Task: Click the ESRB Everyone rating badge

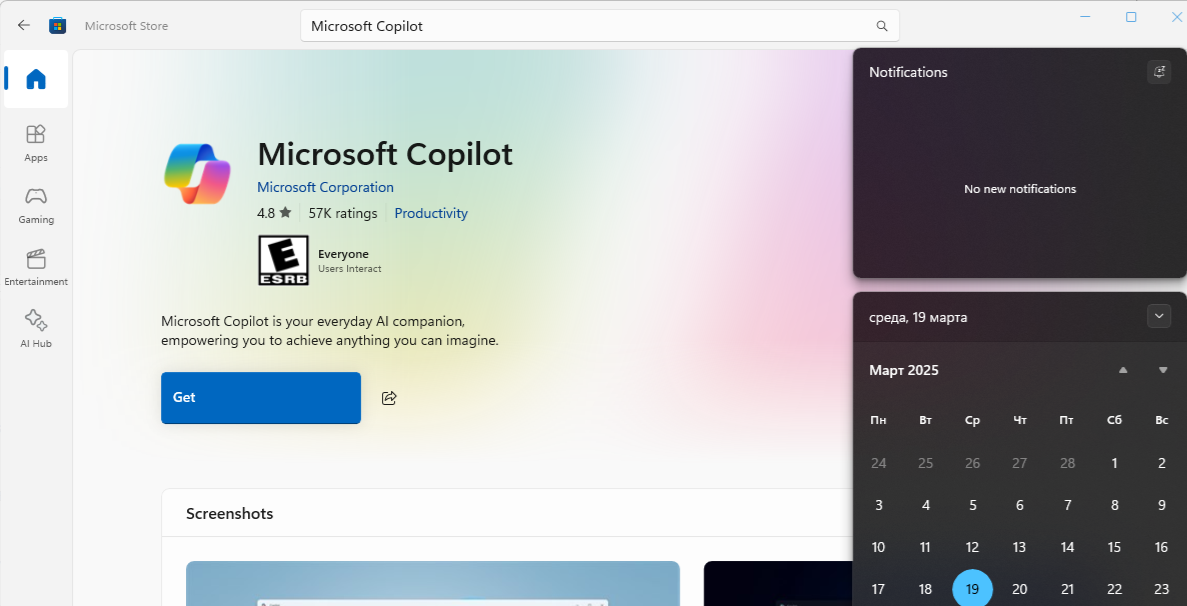Action: coord(284,259)
